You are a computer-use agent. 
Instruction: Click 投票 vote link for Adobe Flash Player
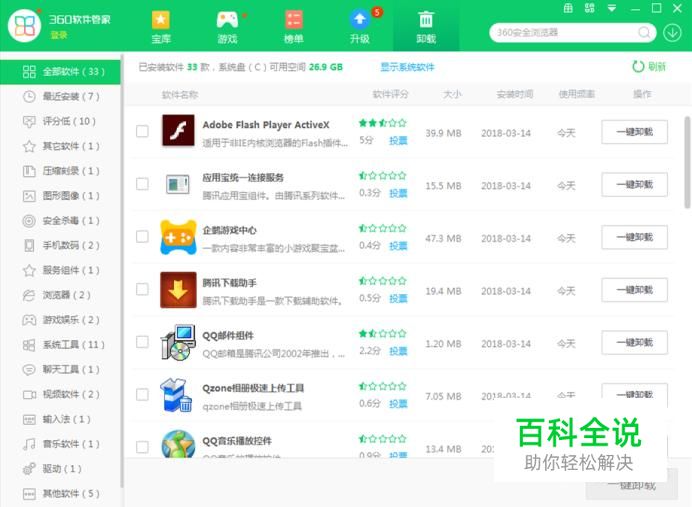pos(398,141)
